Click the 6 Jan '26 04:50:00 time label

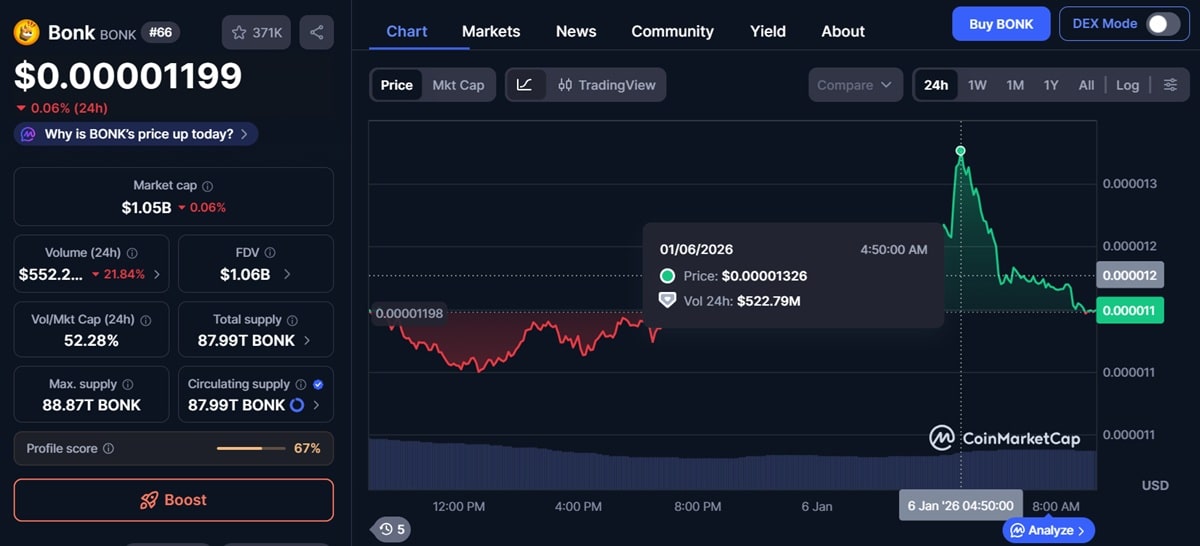click(961, 506)
